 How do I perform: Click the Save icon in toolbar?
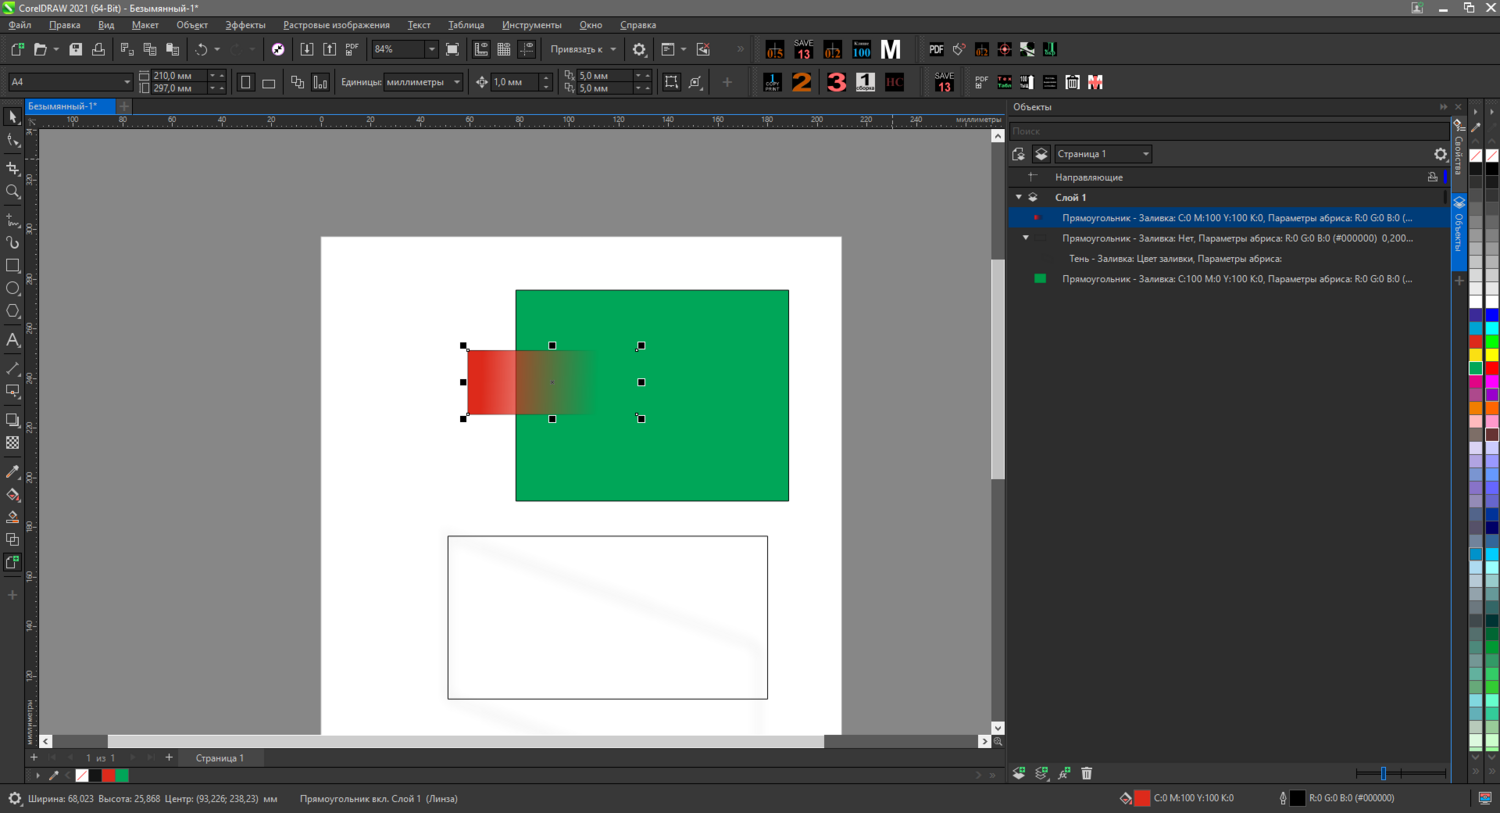(75, 49)
